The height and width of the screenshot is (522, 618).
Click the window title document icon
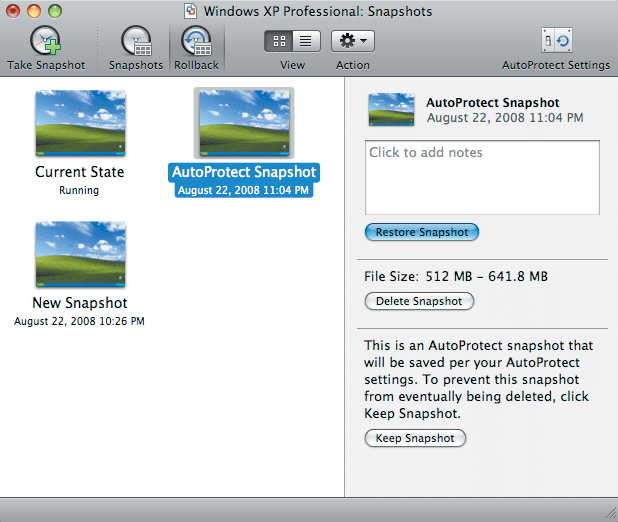point(190,11)
